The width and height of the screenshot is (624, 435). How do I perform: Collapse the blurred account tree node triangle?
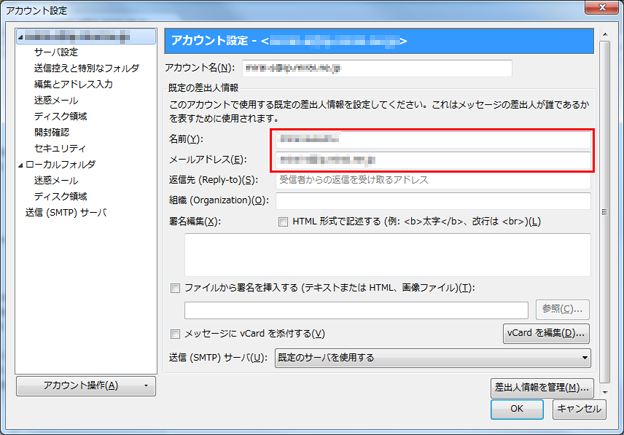[x=21, y=38]
